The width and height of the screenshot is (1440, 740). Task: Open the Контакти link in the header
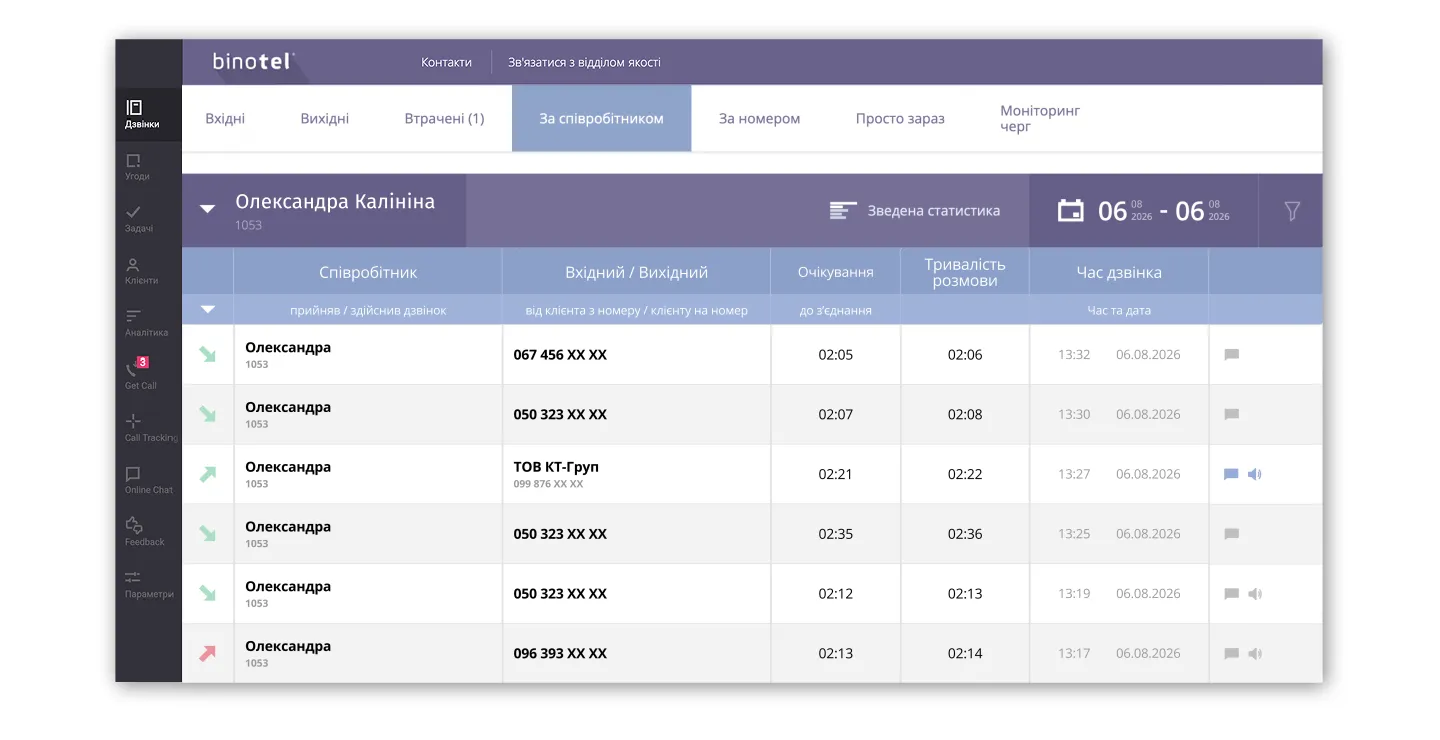446,62
